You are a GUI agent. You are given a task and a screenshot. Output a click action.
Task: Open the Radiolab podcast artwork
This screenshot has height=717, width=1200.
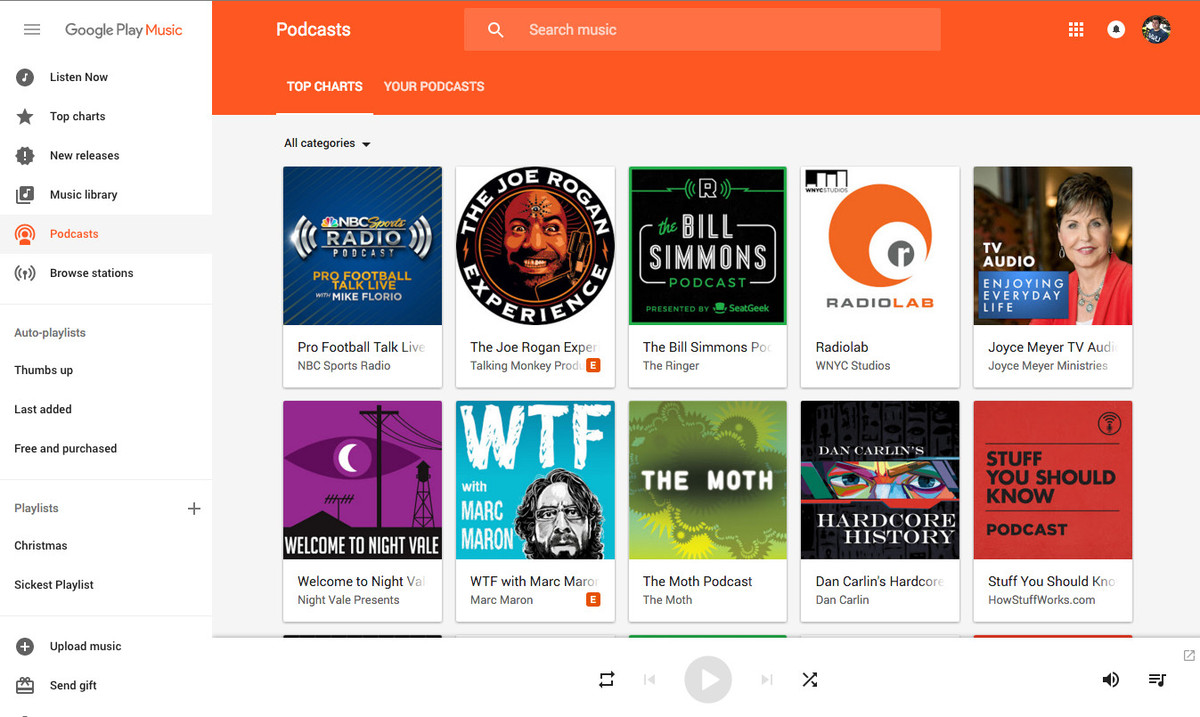pos(880,246)
